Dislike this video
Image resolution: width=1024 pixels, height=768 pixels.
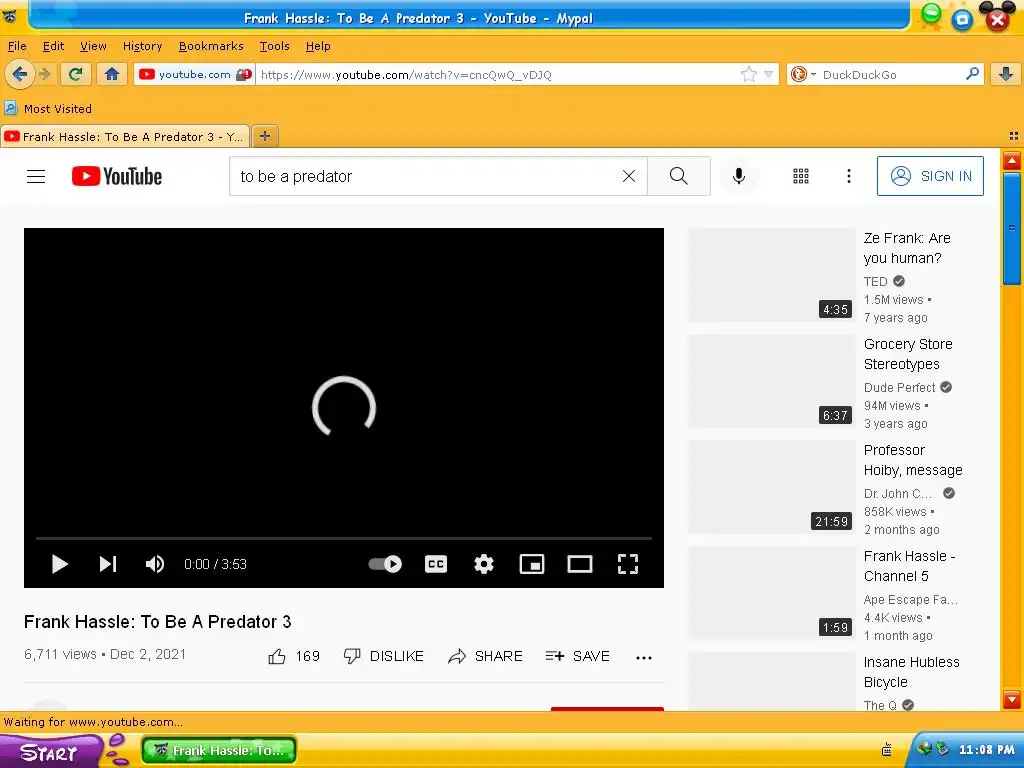click(383, 656)
